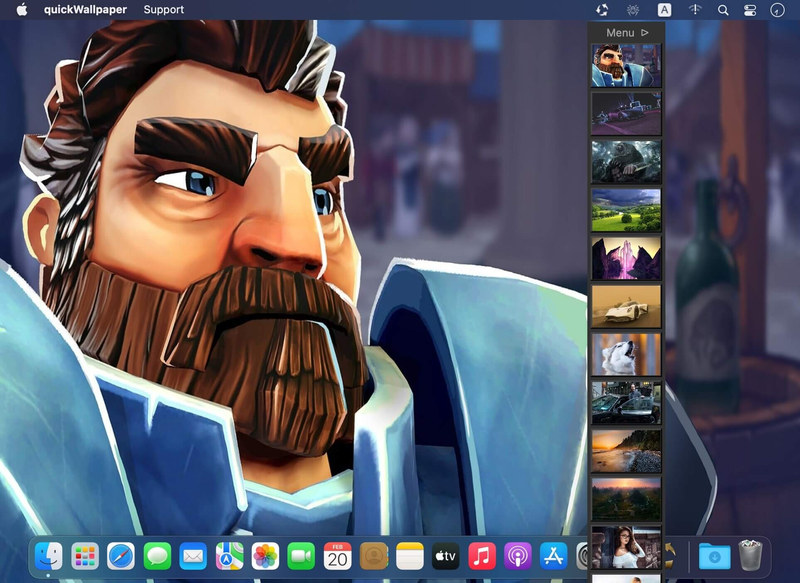
Task: Launch Notes from the Dock
Action: pos(410,556)
